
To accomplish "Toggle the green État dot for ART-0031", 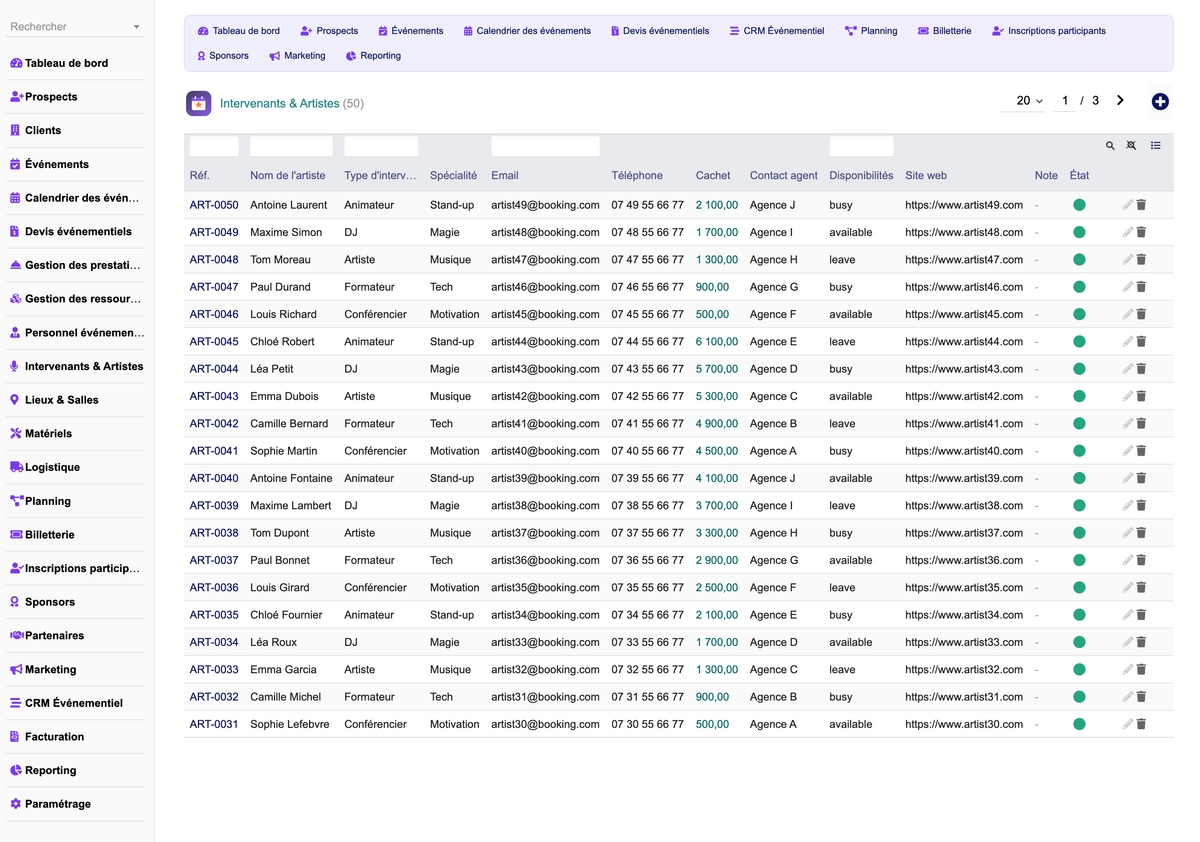I will (x=1079, y=724).
